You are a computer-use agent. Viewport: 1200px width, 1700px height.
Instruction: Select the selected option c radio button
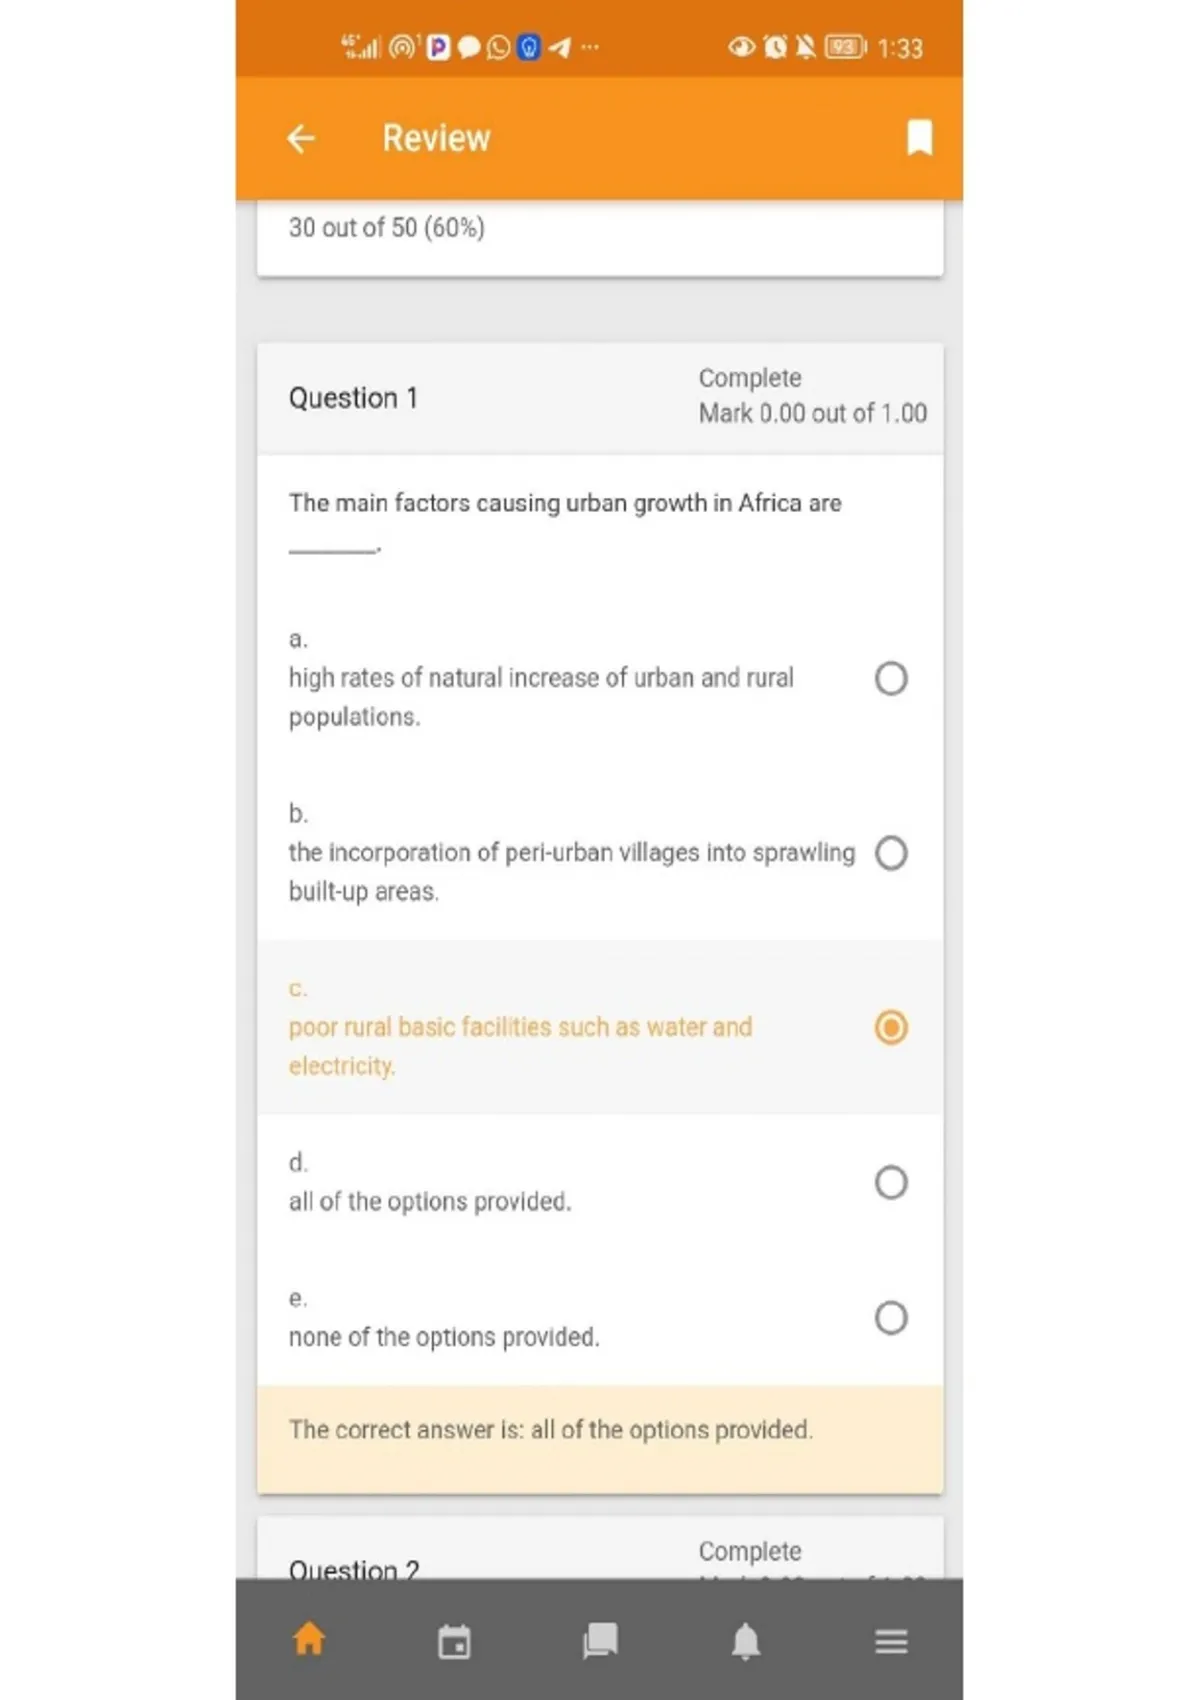891,1028
